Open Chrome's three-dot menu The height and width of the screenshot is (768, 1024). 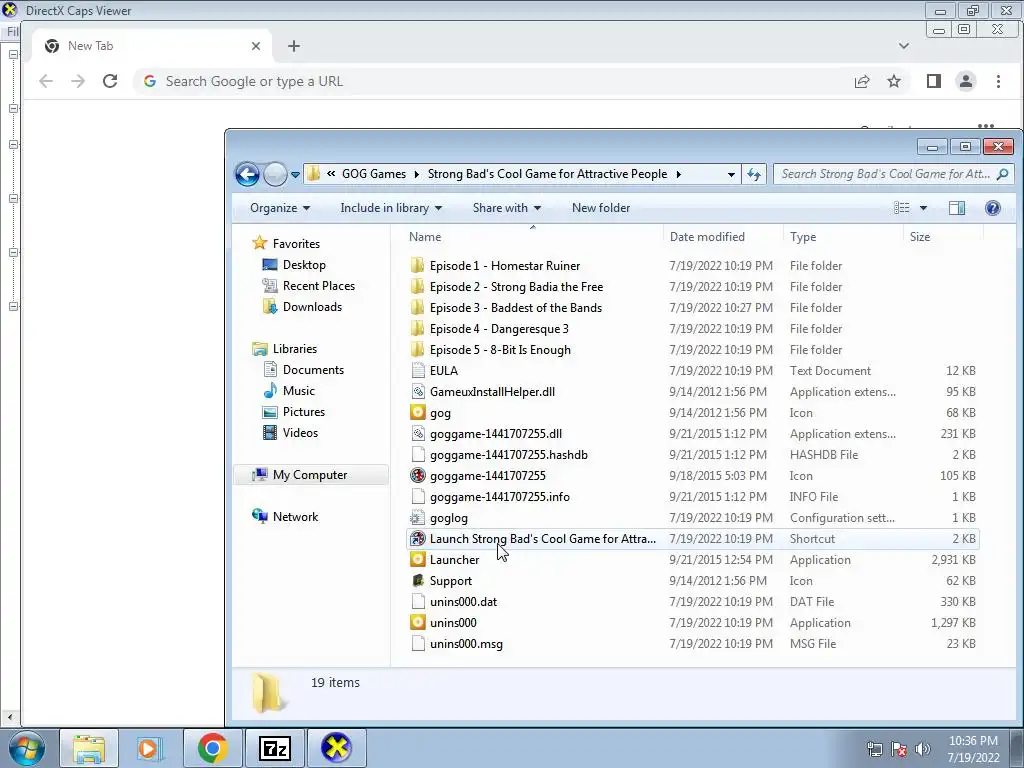click(998, 81)
